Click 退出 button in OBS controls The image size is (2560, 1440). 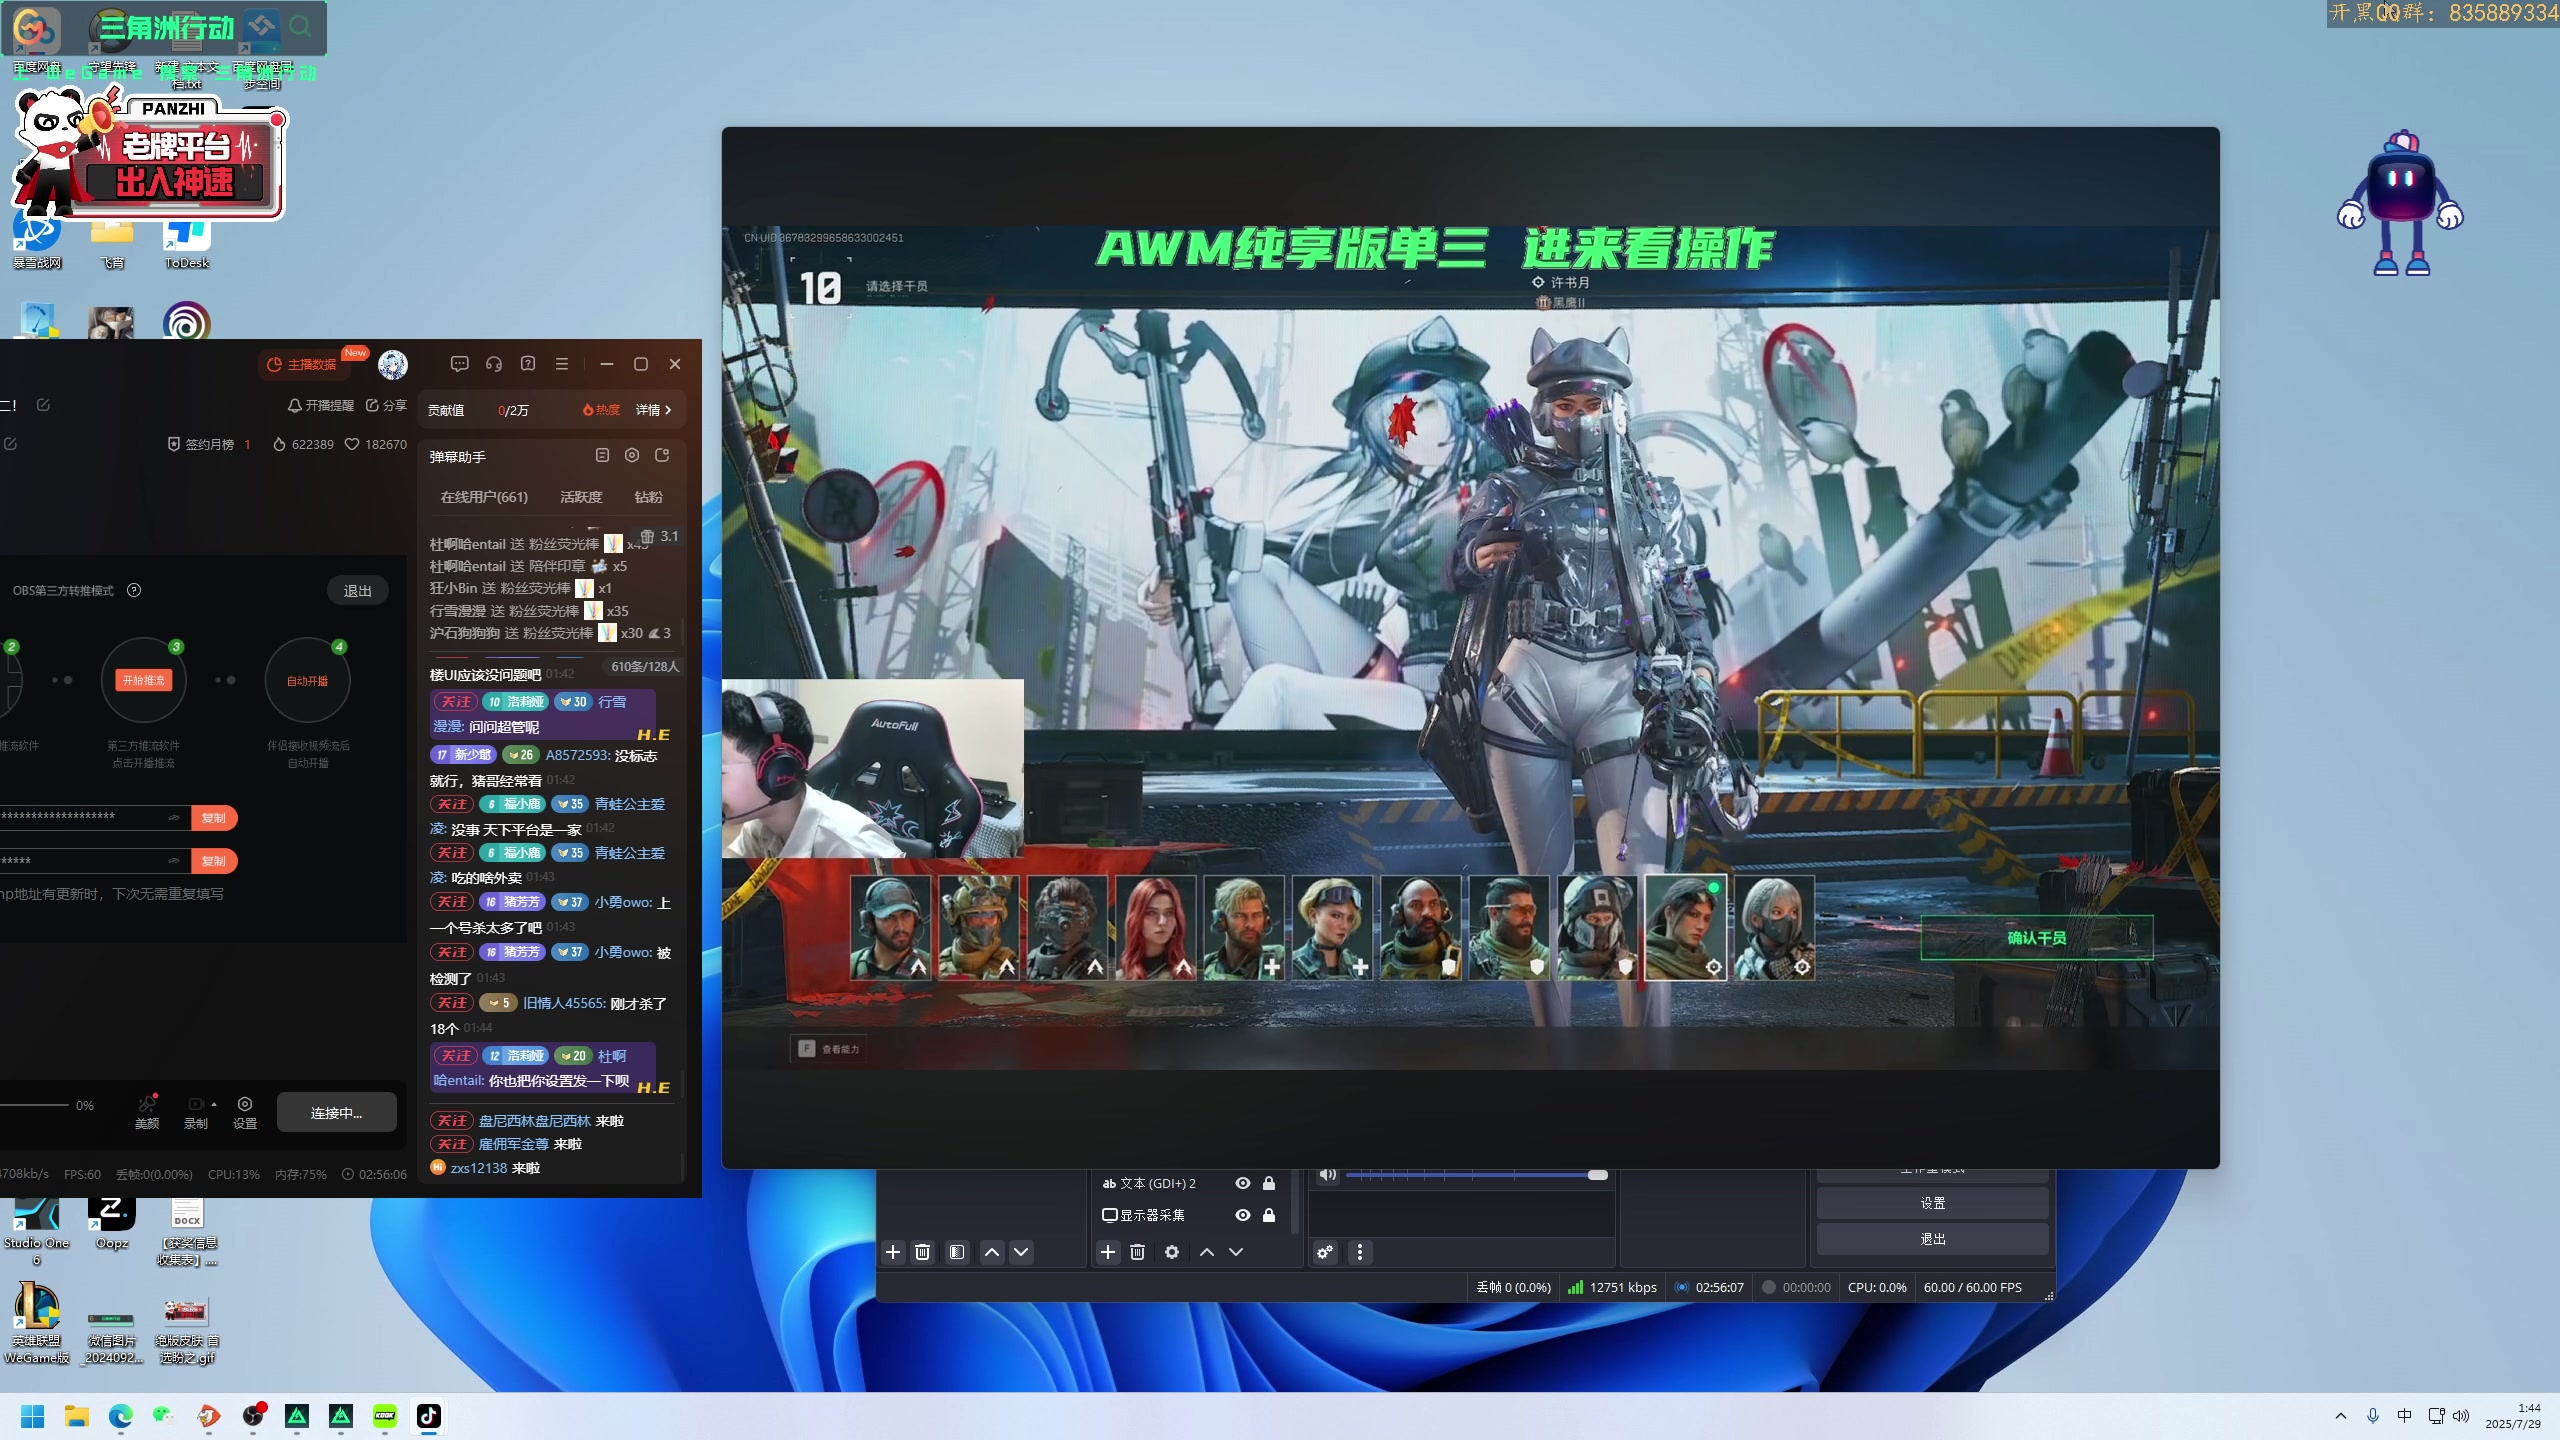[x=1932, y=1239]
